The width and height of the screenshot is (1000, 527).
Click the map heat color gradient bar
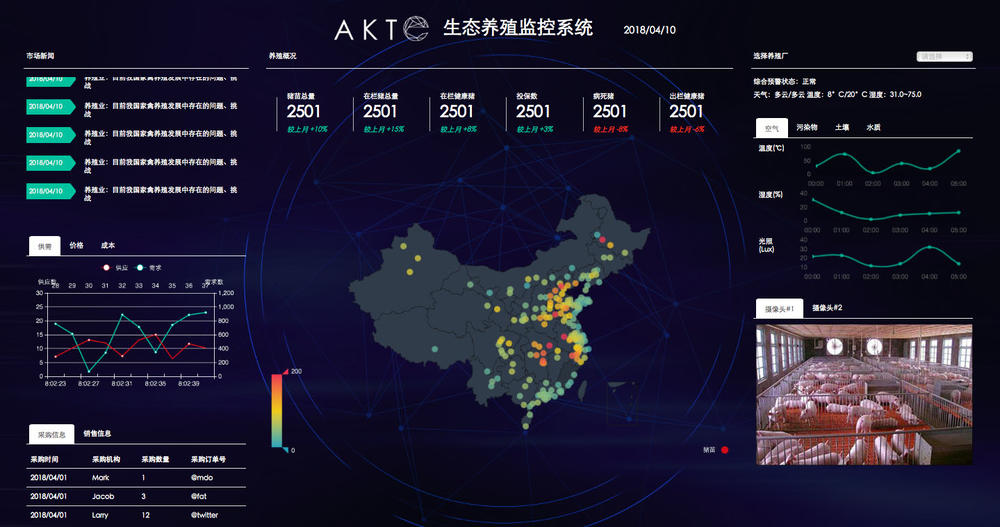277,410
